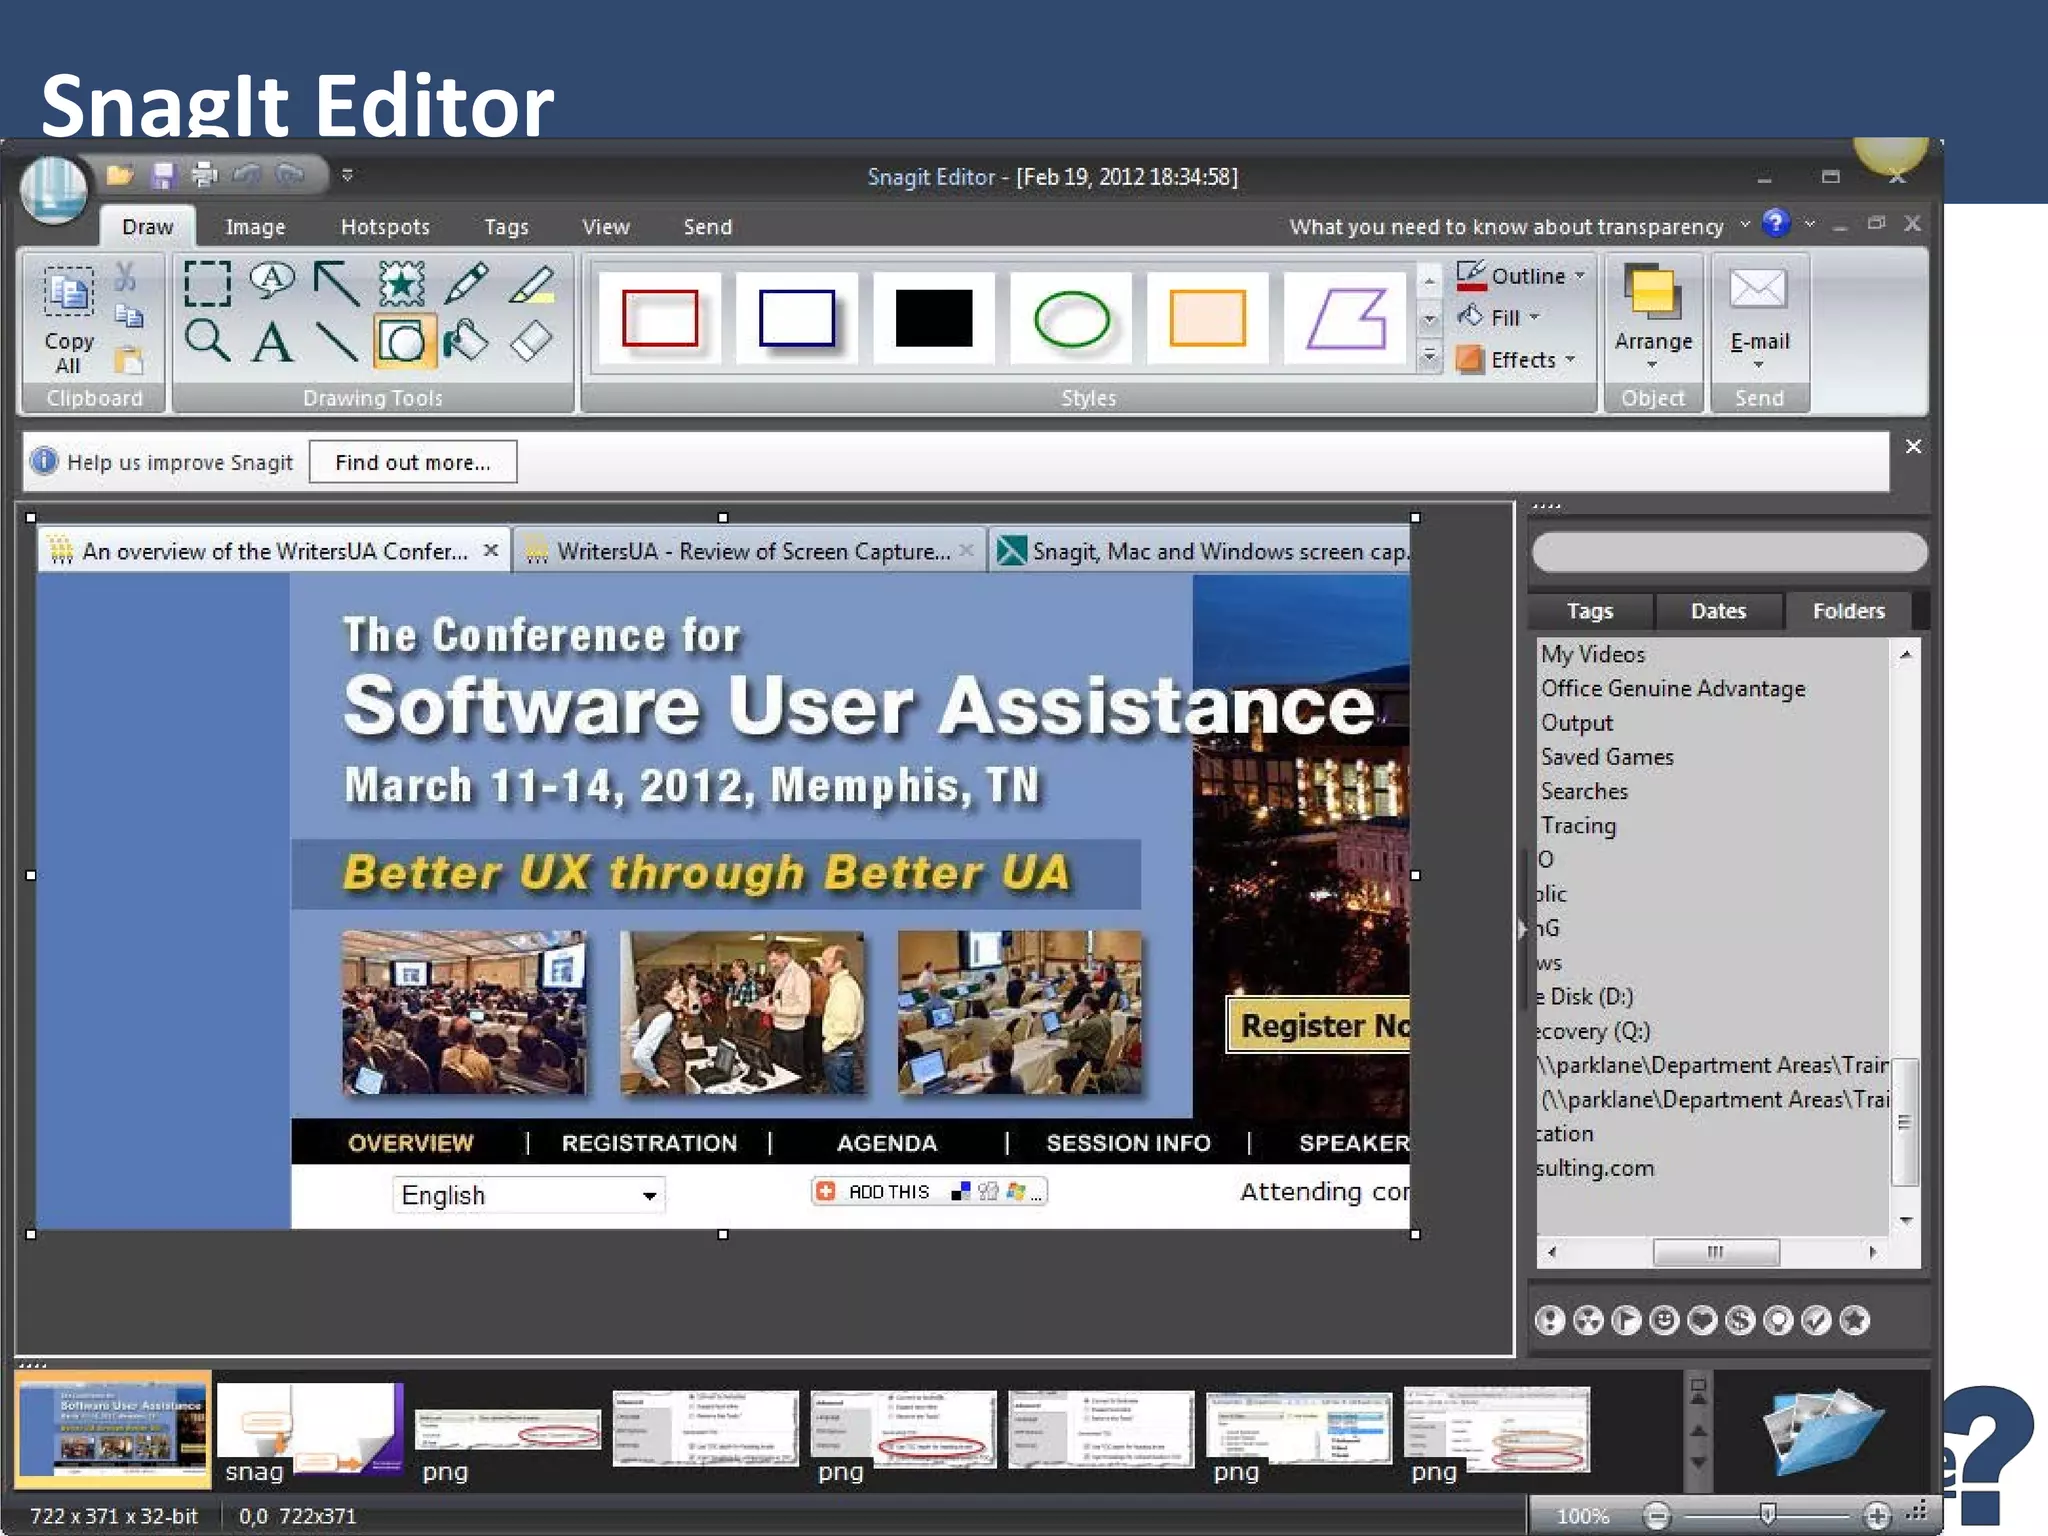
Task: Close the Help us improve Snagit bar
Action: (1913, 446)
